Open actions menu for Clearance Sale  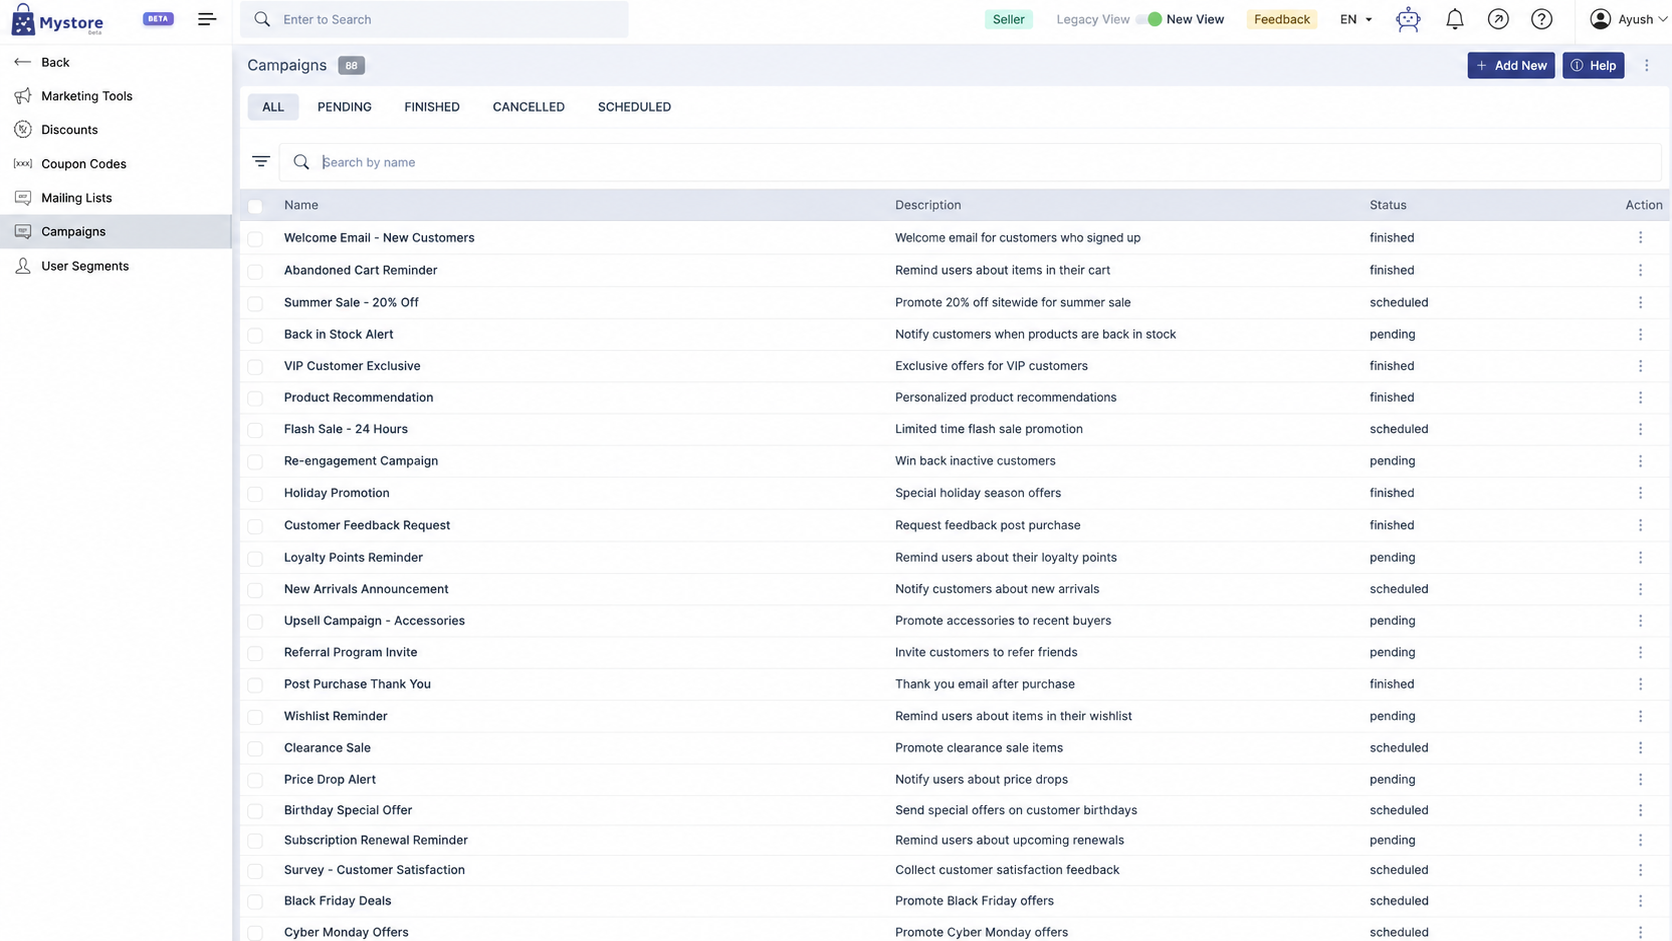pos(1640,748)
